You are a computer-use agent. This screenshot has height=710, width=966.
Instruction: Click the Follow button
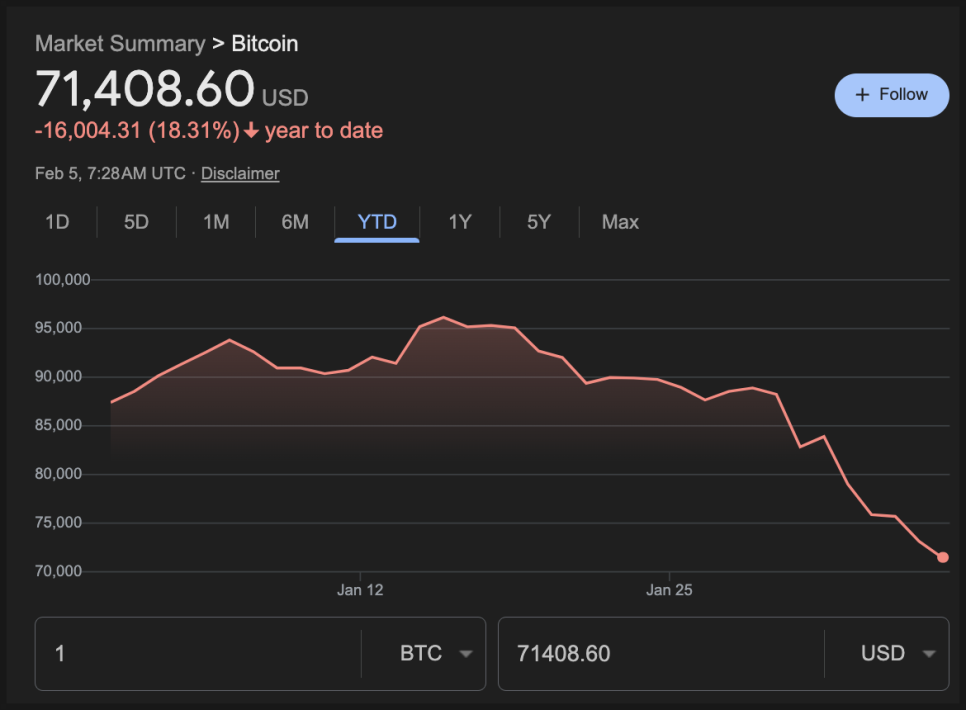[891, 95]
